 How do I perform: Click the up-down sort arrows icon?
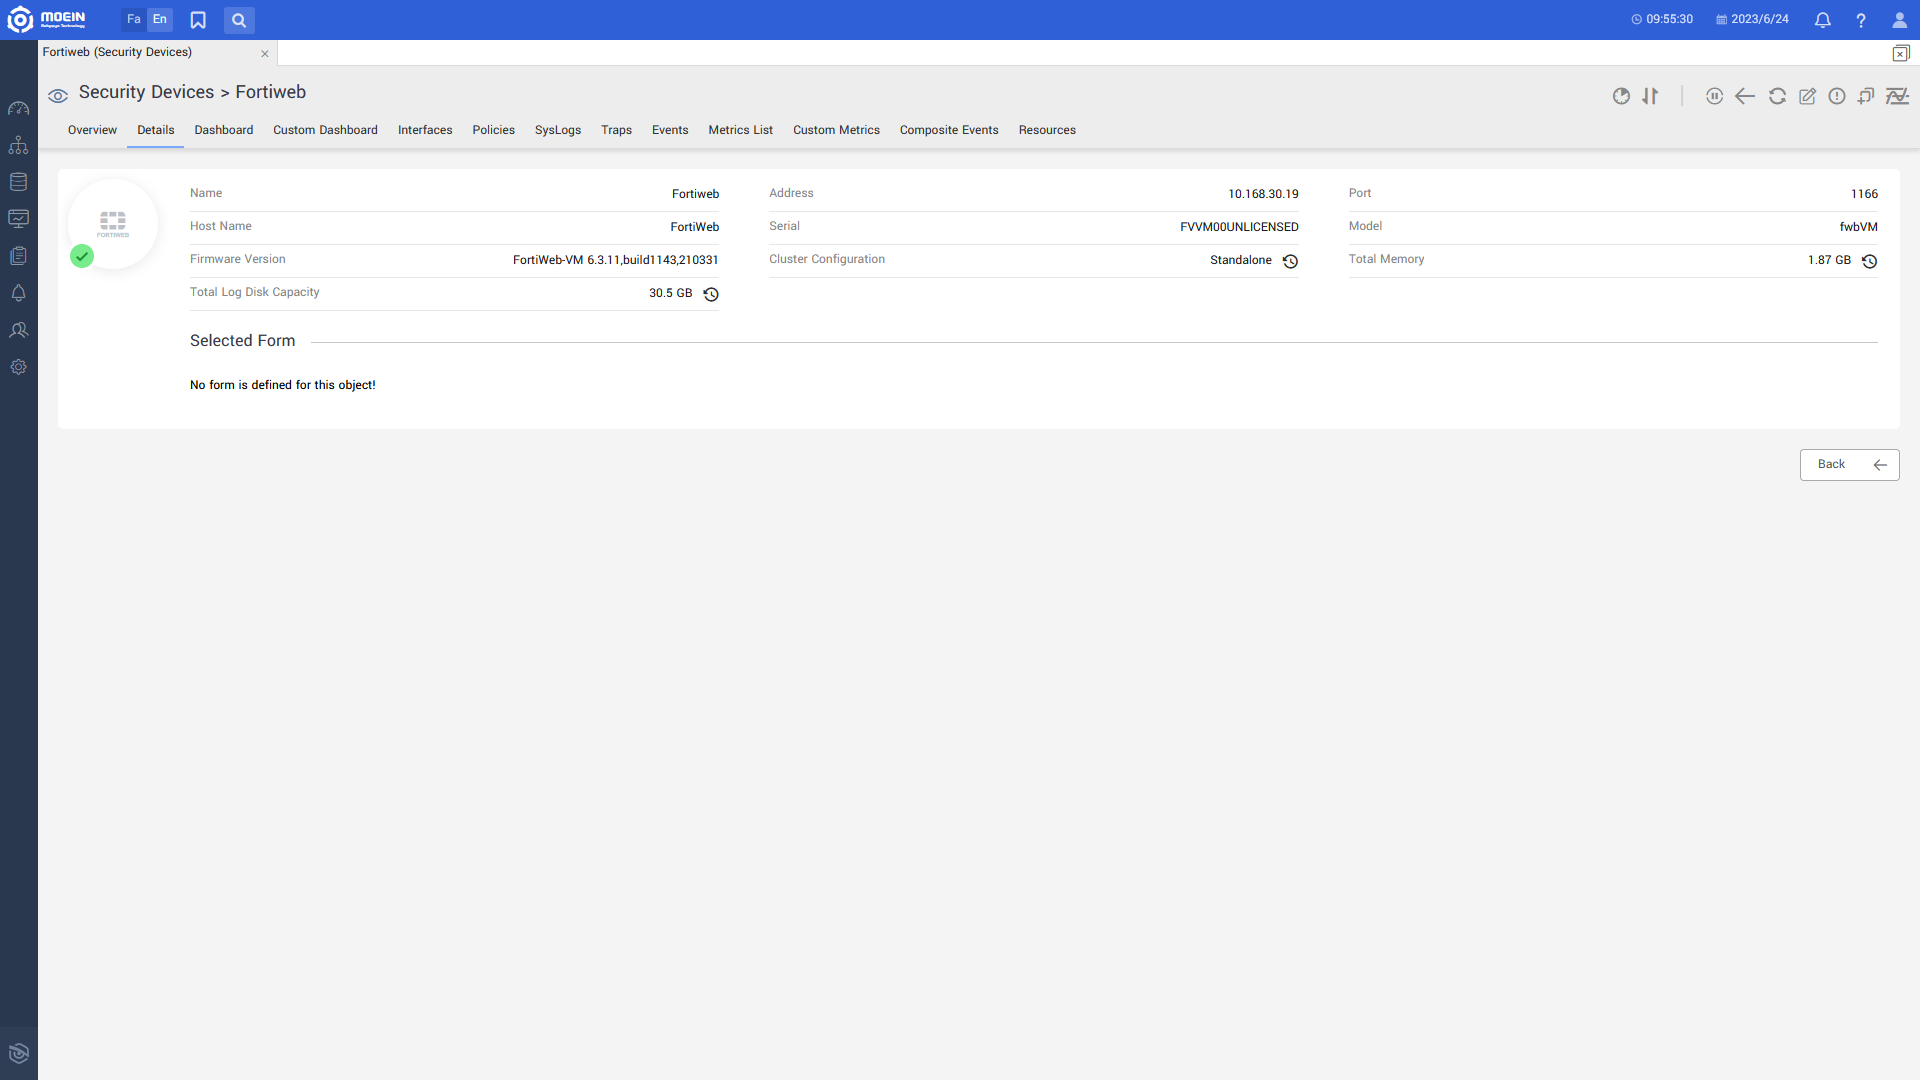[x=1650, y=96]
